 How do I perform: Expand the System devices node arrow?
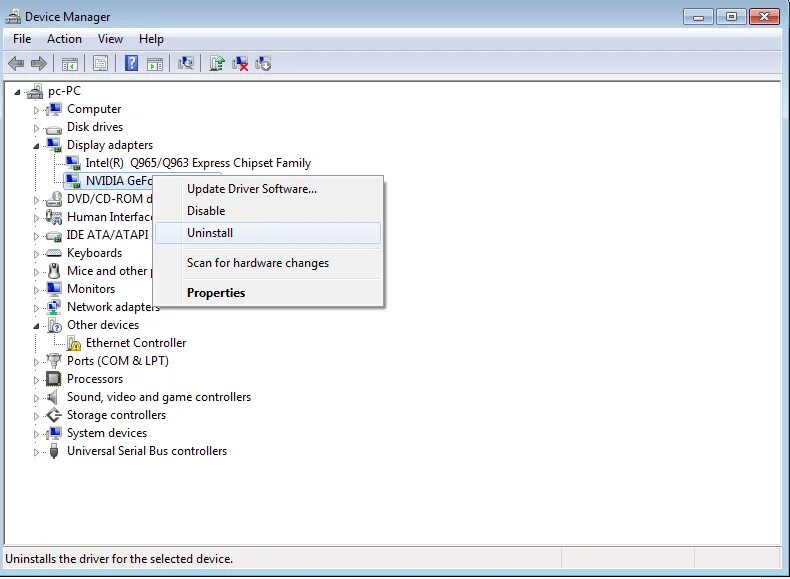click(x=36, y=434)
